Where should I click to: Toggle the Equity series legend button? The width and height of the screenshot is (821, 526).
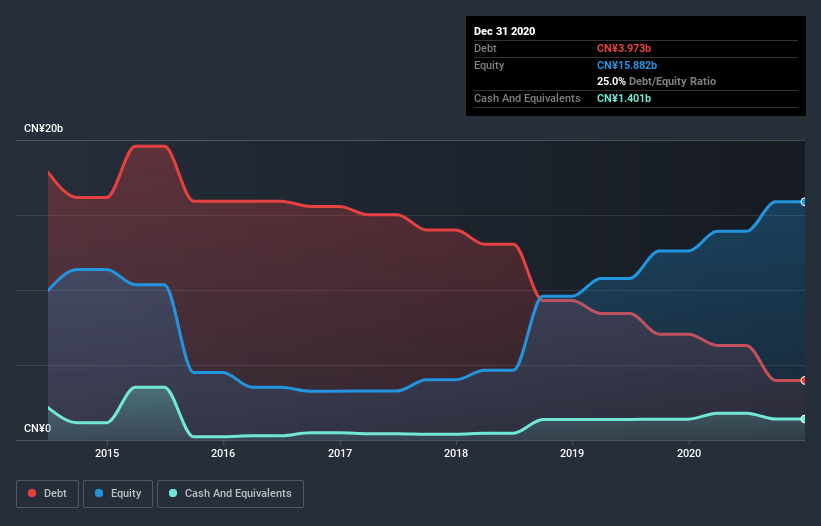pos(118,494)
